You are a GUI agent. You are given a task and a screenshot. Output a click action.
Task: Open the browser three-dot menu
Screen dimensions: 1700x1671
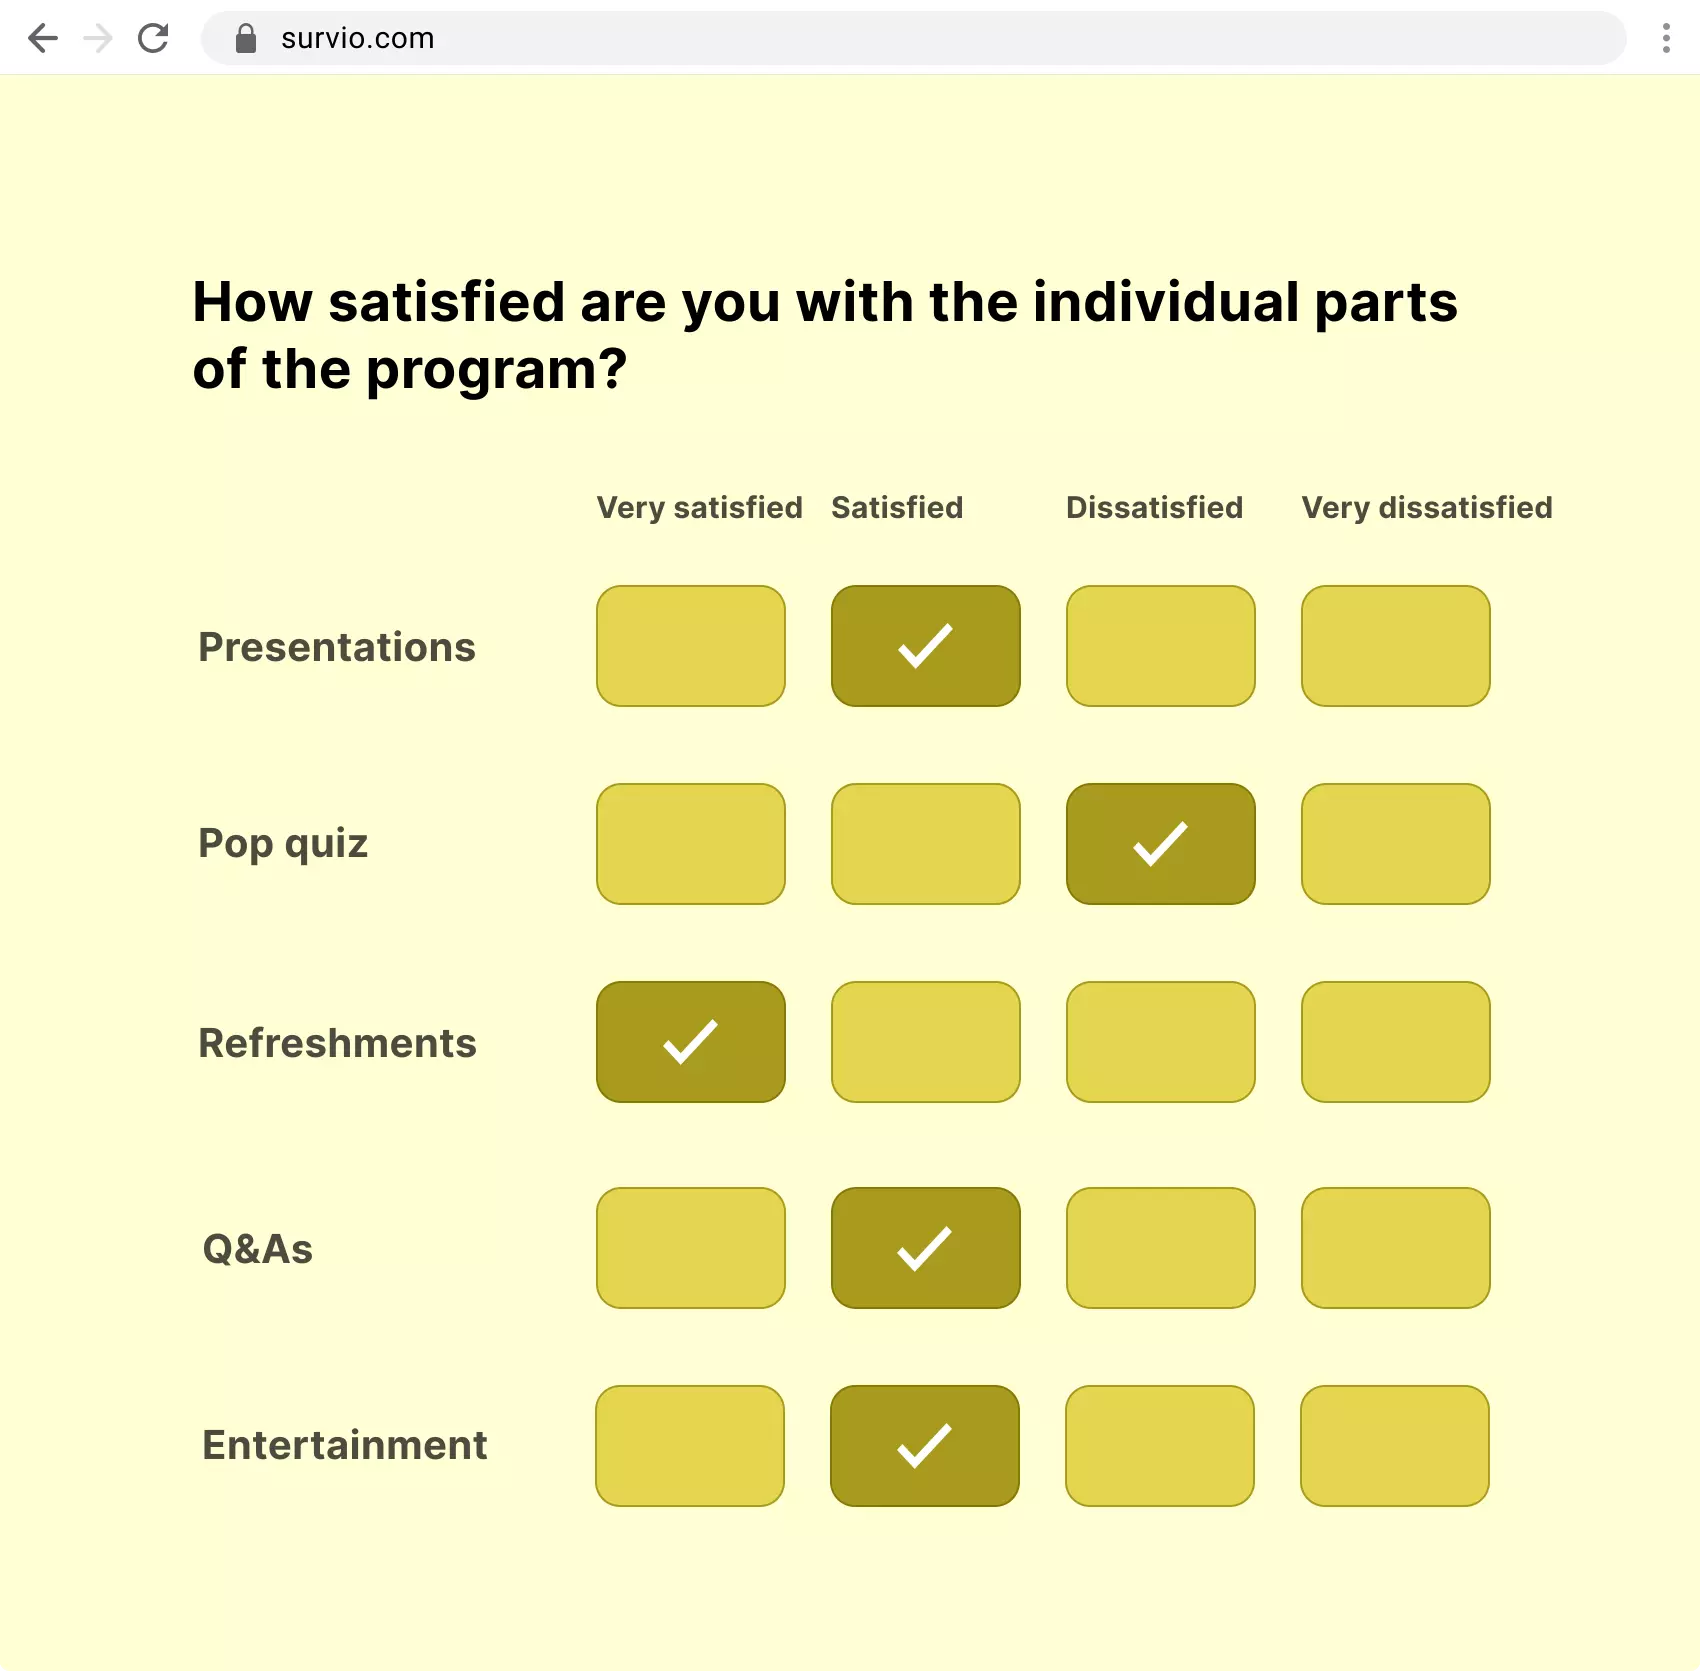[x=1665, y=38]
